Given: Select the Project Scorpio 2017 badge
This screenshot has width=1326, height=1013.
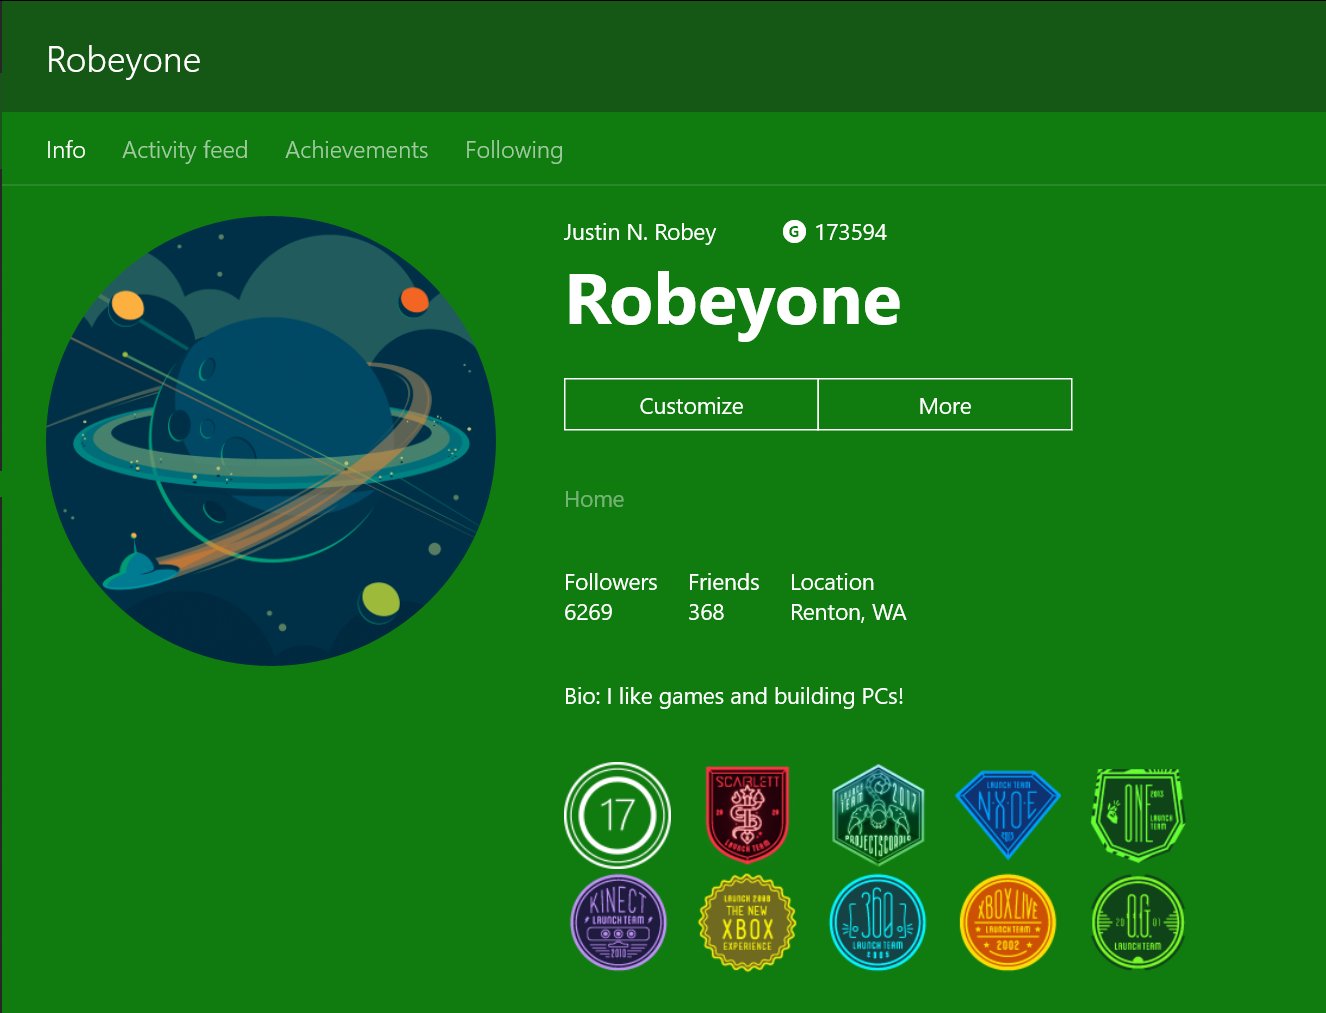Looking at the screenshot, I should 878,815.
